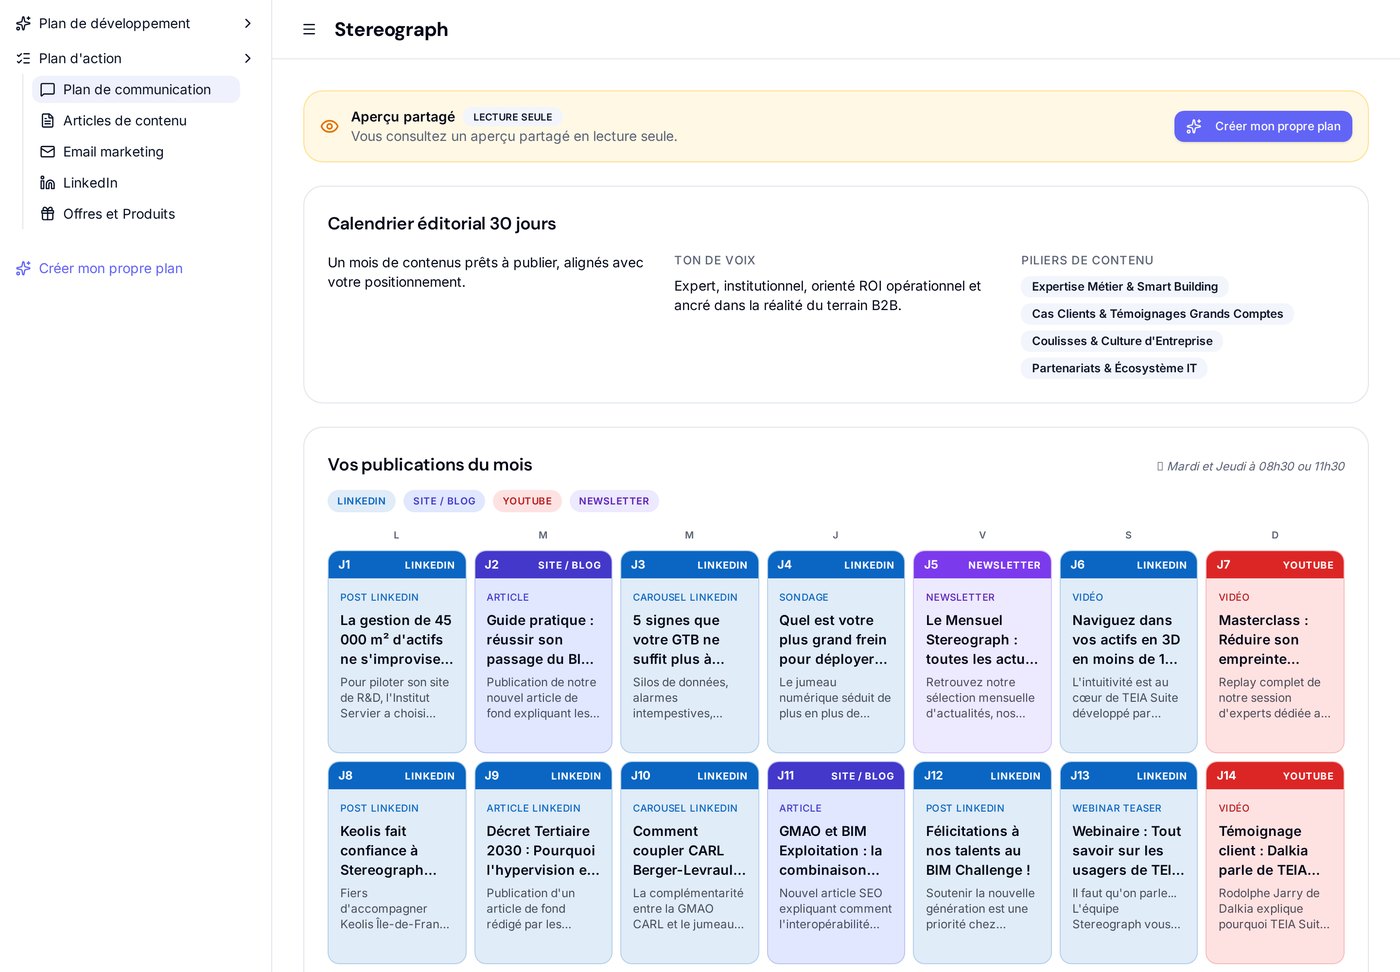This screenshot has width=1400, height=972.
Task: Click the Plan d'action checklist icon
Action: (x=24, y=58)
